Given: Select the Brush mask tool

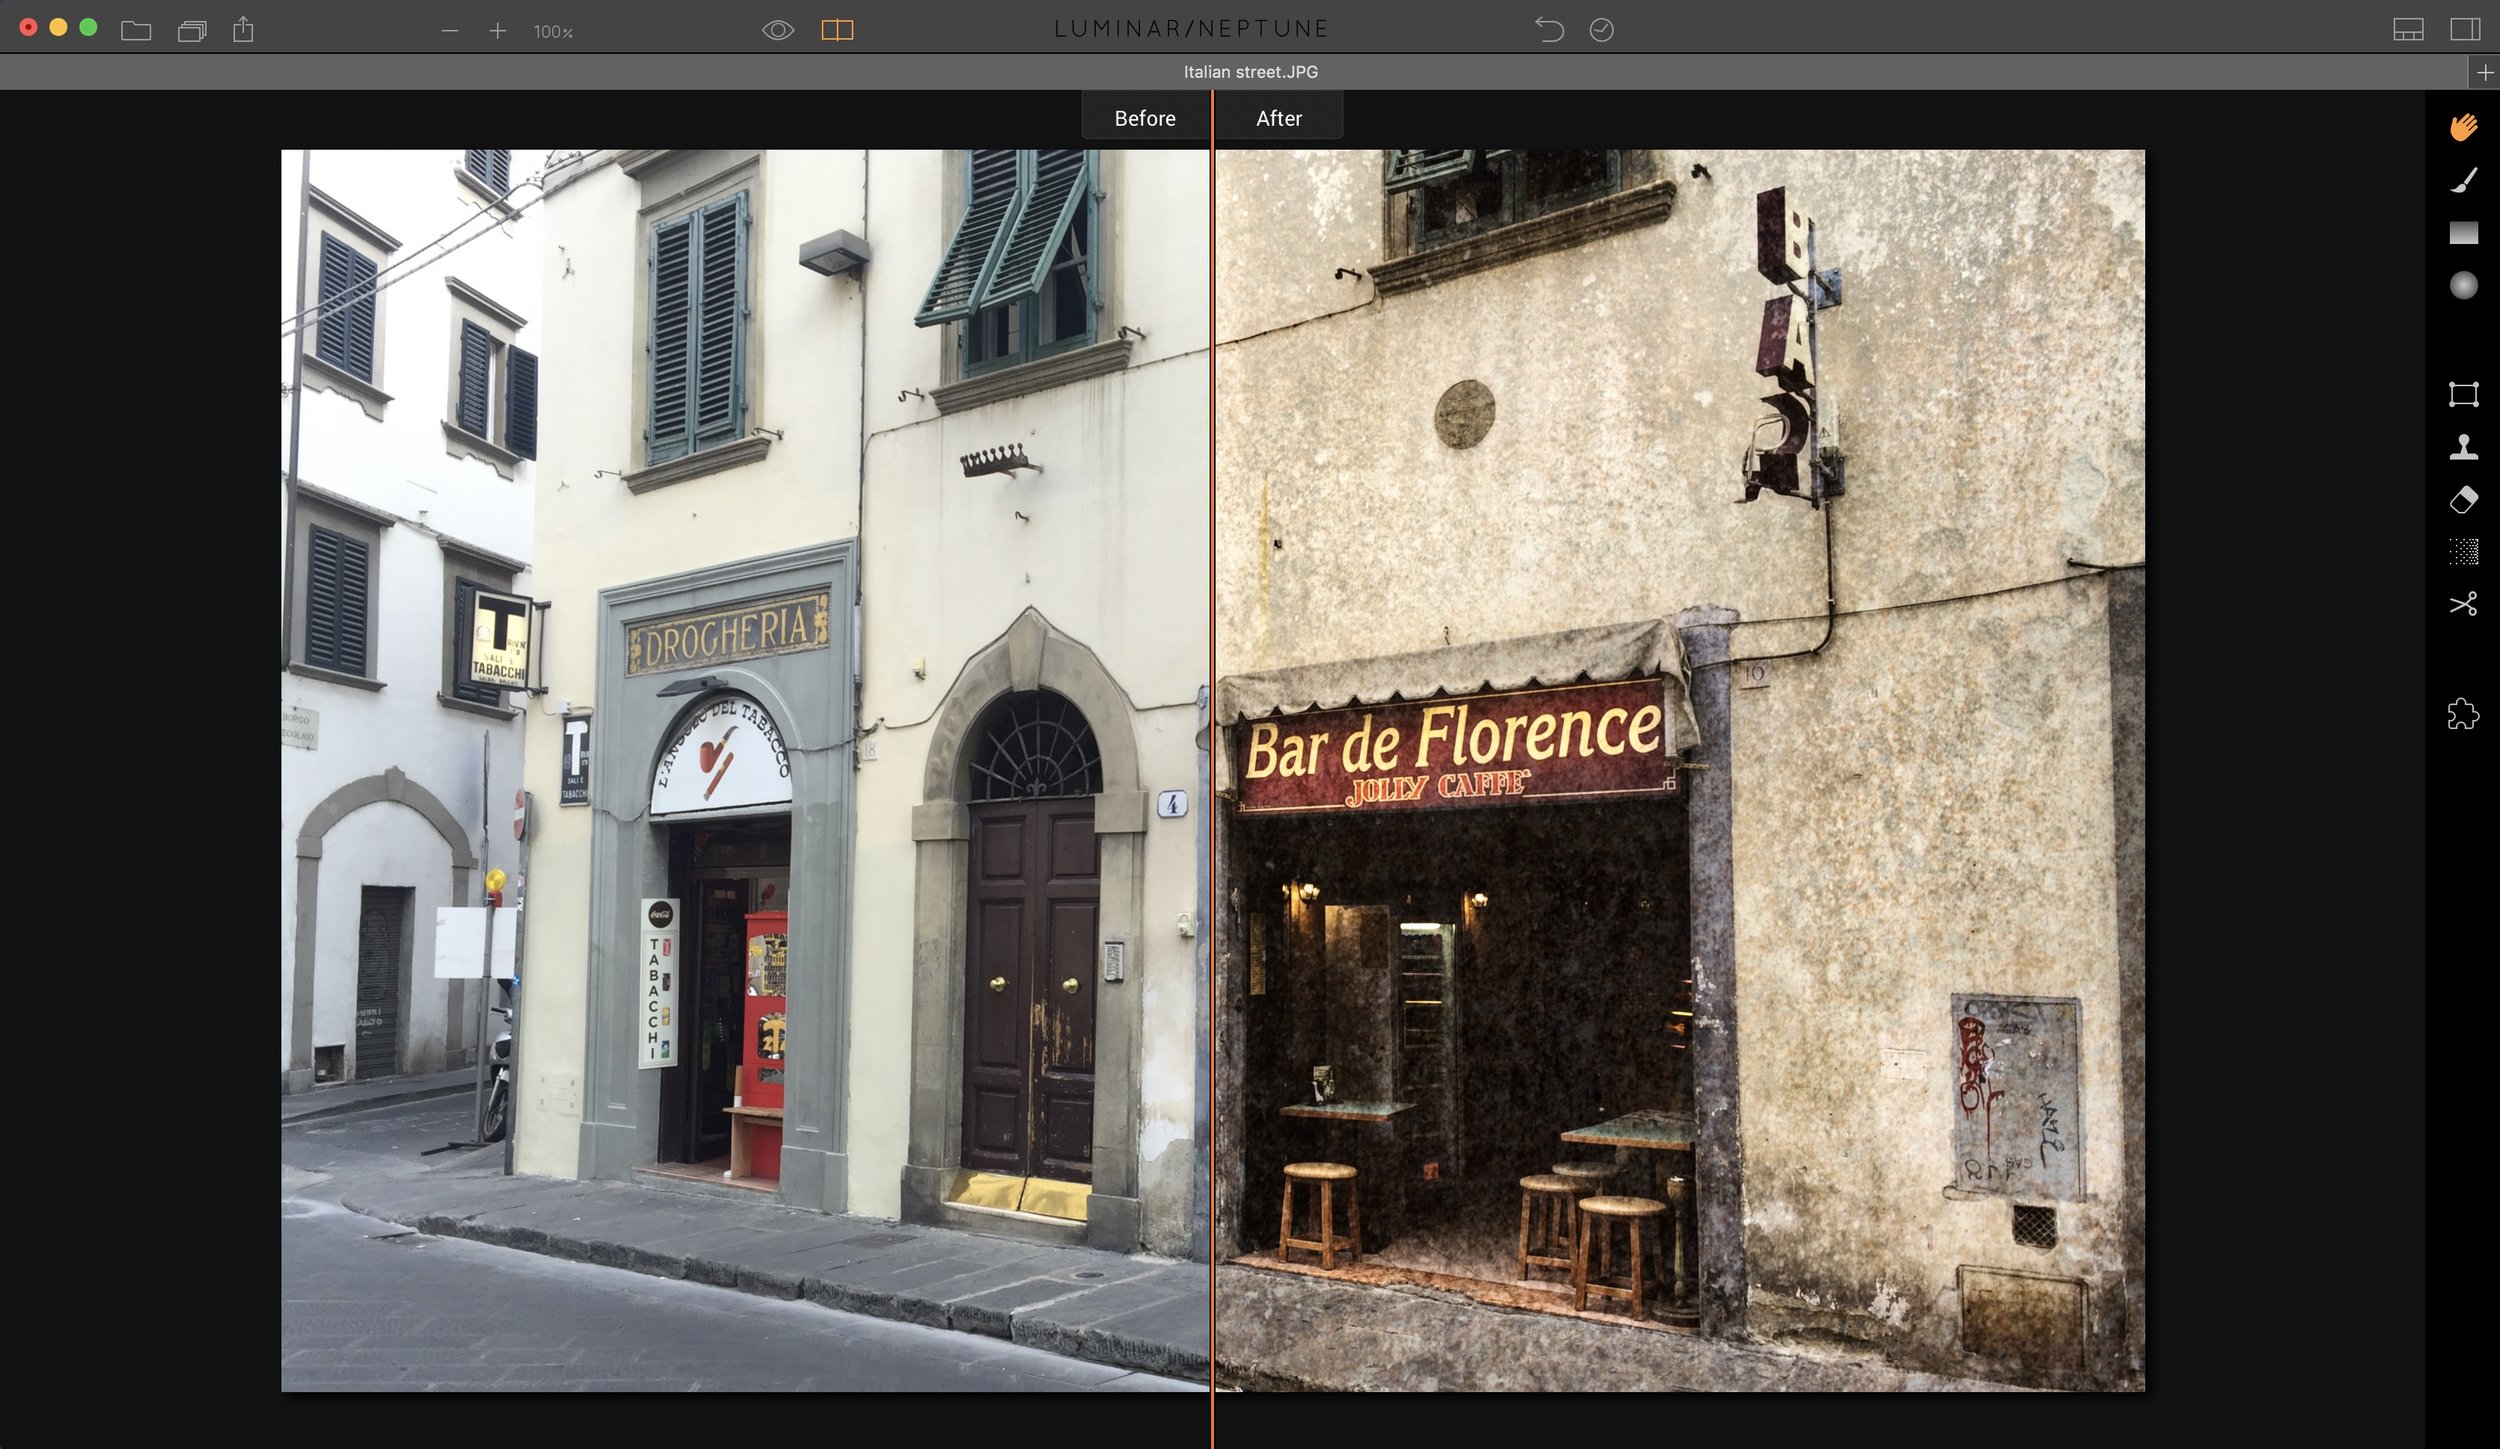Looking at the screenshot, I should pyautogui.click(x=2464, y=180).
